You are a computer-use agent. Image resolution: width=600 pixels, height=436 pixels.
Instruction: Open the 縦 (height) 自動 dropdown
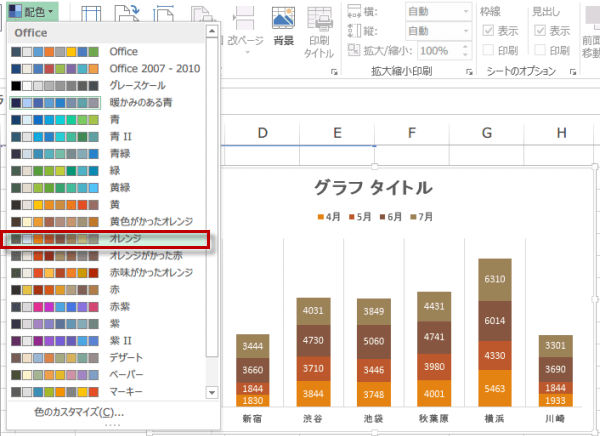[439, 31]
